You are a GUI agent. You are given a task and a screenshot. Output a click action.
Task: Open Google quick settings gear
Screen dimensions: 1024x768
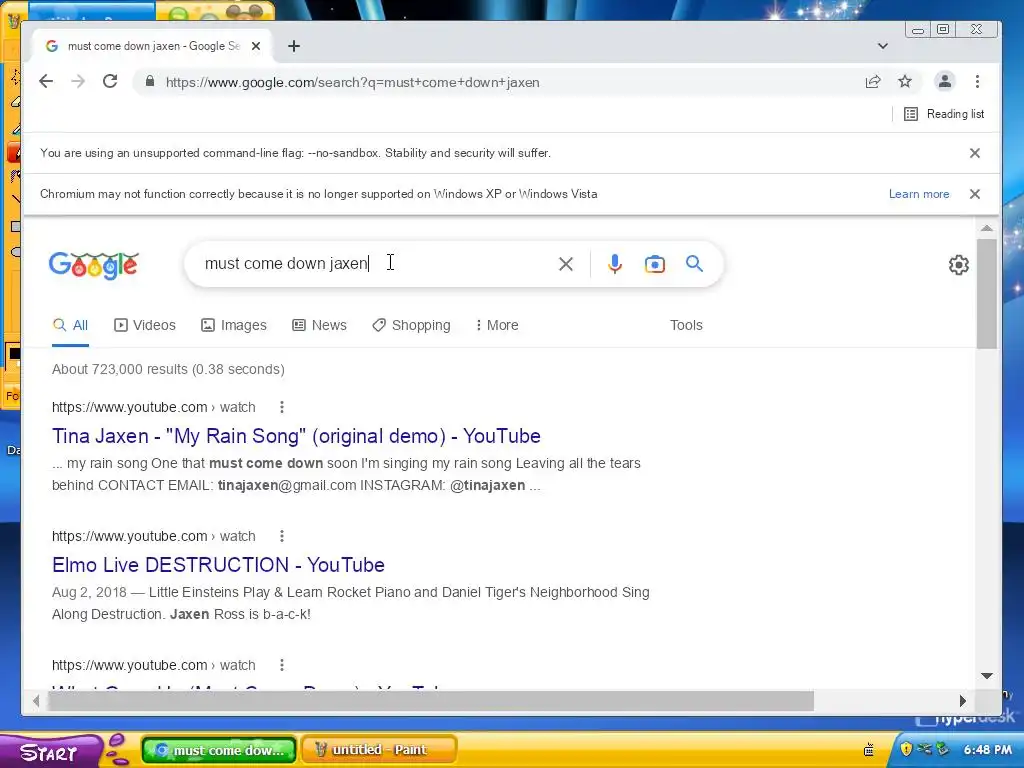coord(958,265)
